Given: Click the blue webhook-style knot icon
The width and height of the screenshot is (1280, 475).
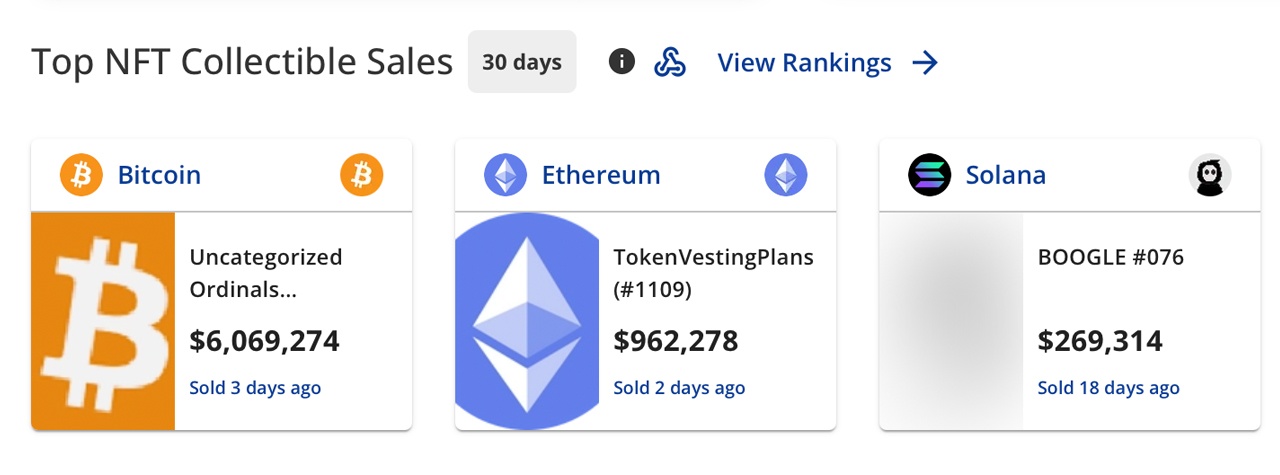Looking at the screenshot, I should pyautogui.click(x=669, y=62).
